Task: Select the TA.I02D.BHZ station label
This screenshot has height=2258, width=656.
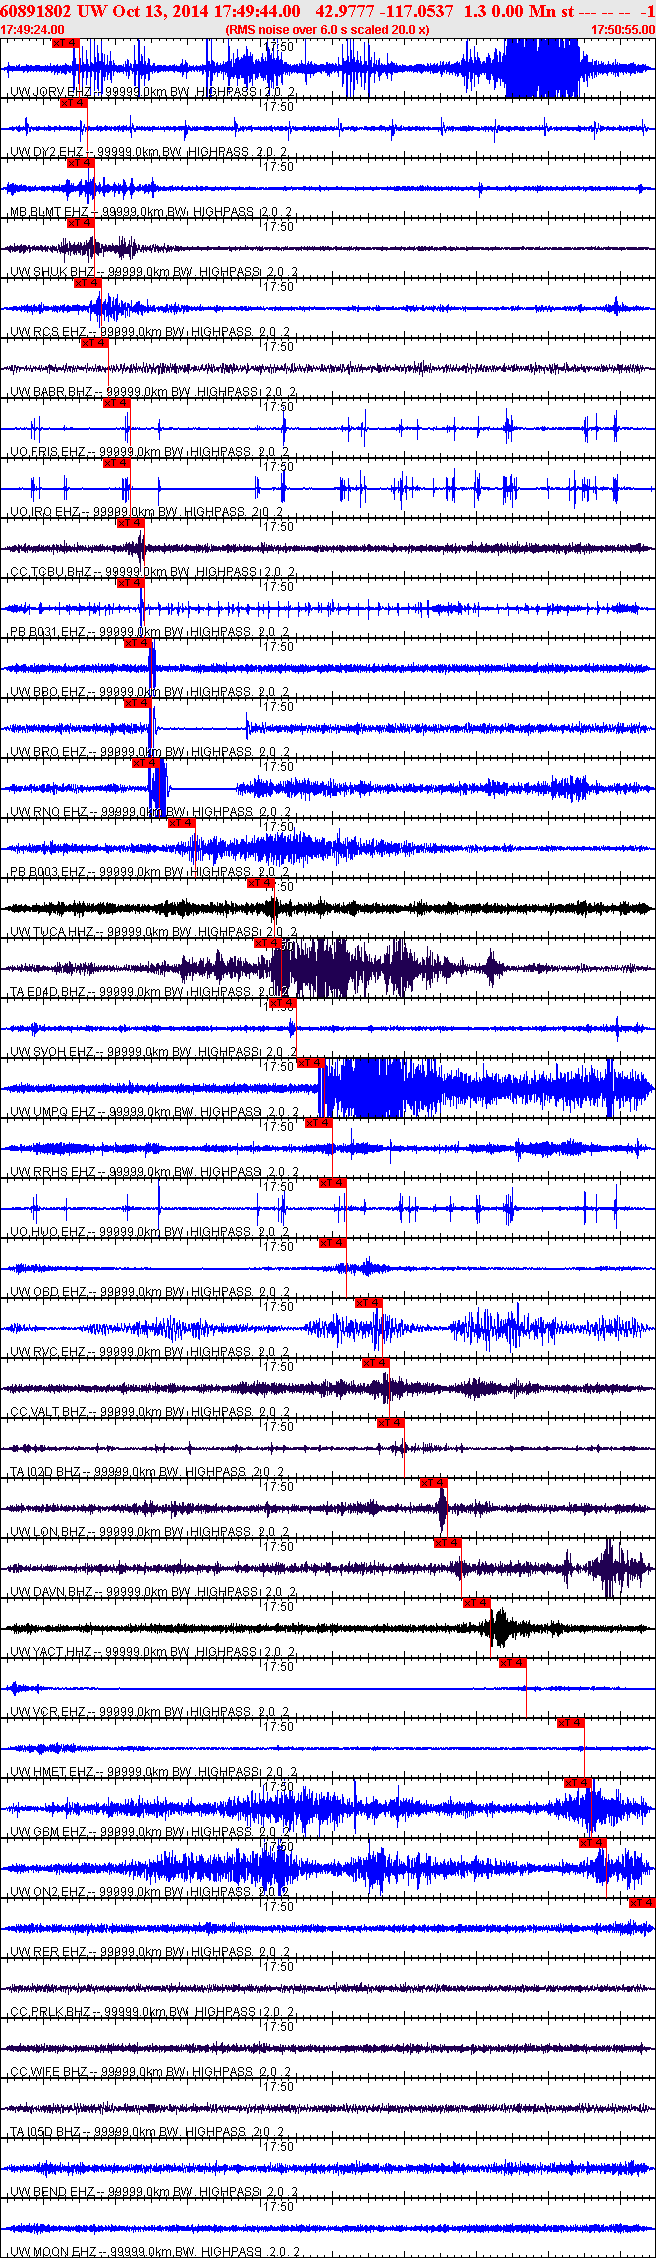Action: 46,1472
